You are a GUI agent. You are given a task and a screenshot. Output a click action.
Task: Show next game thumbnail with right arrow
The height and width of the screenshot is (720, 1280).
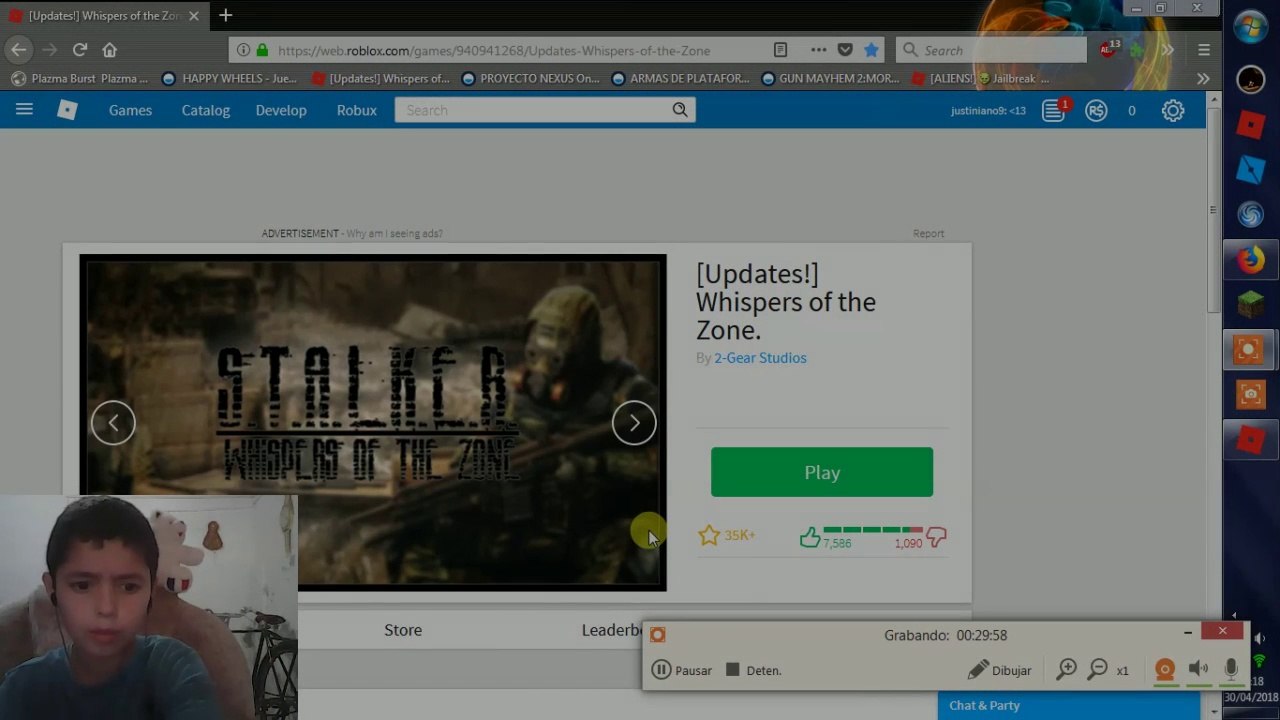click(634, 423)
